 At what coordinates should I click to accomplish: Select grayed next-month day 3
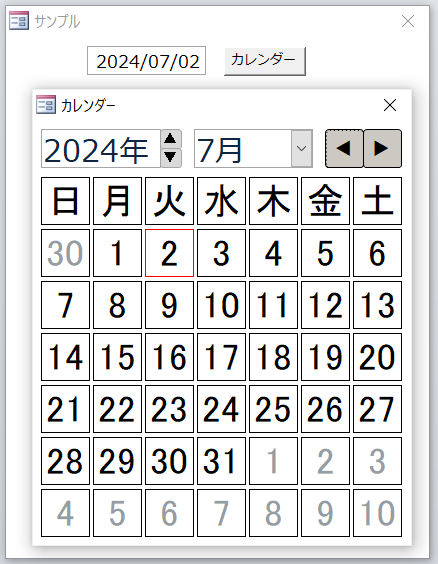pos(378,461)
